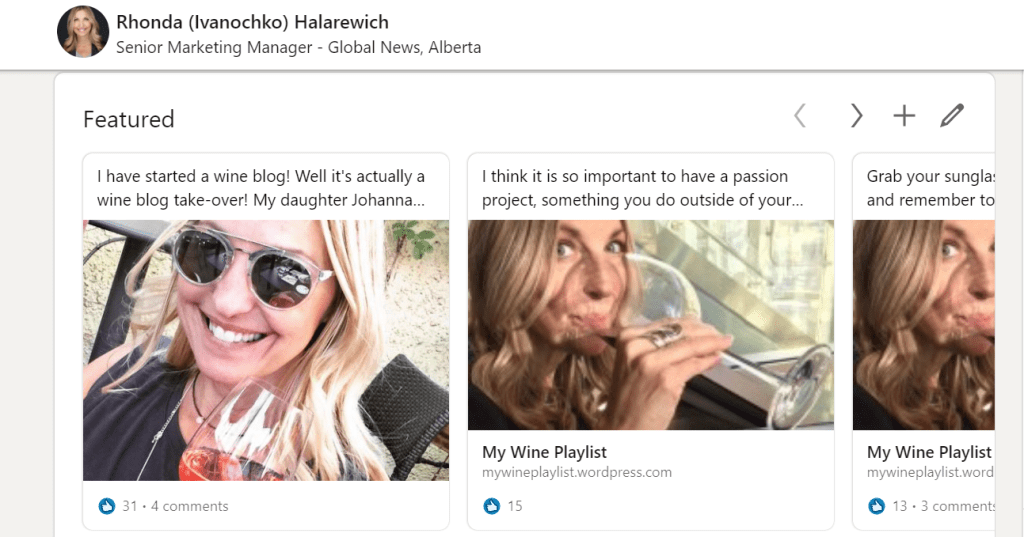Click the pencil icon to edit Featured
1024x537 pixels.
tap(952, 117)
